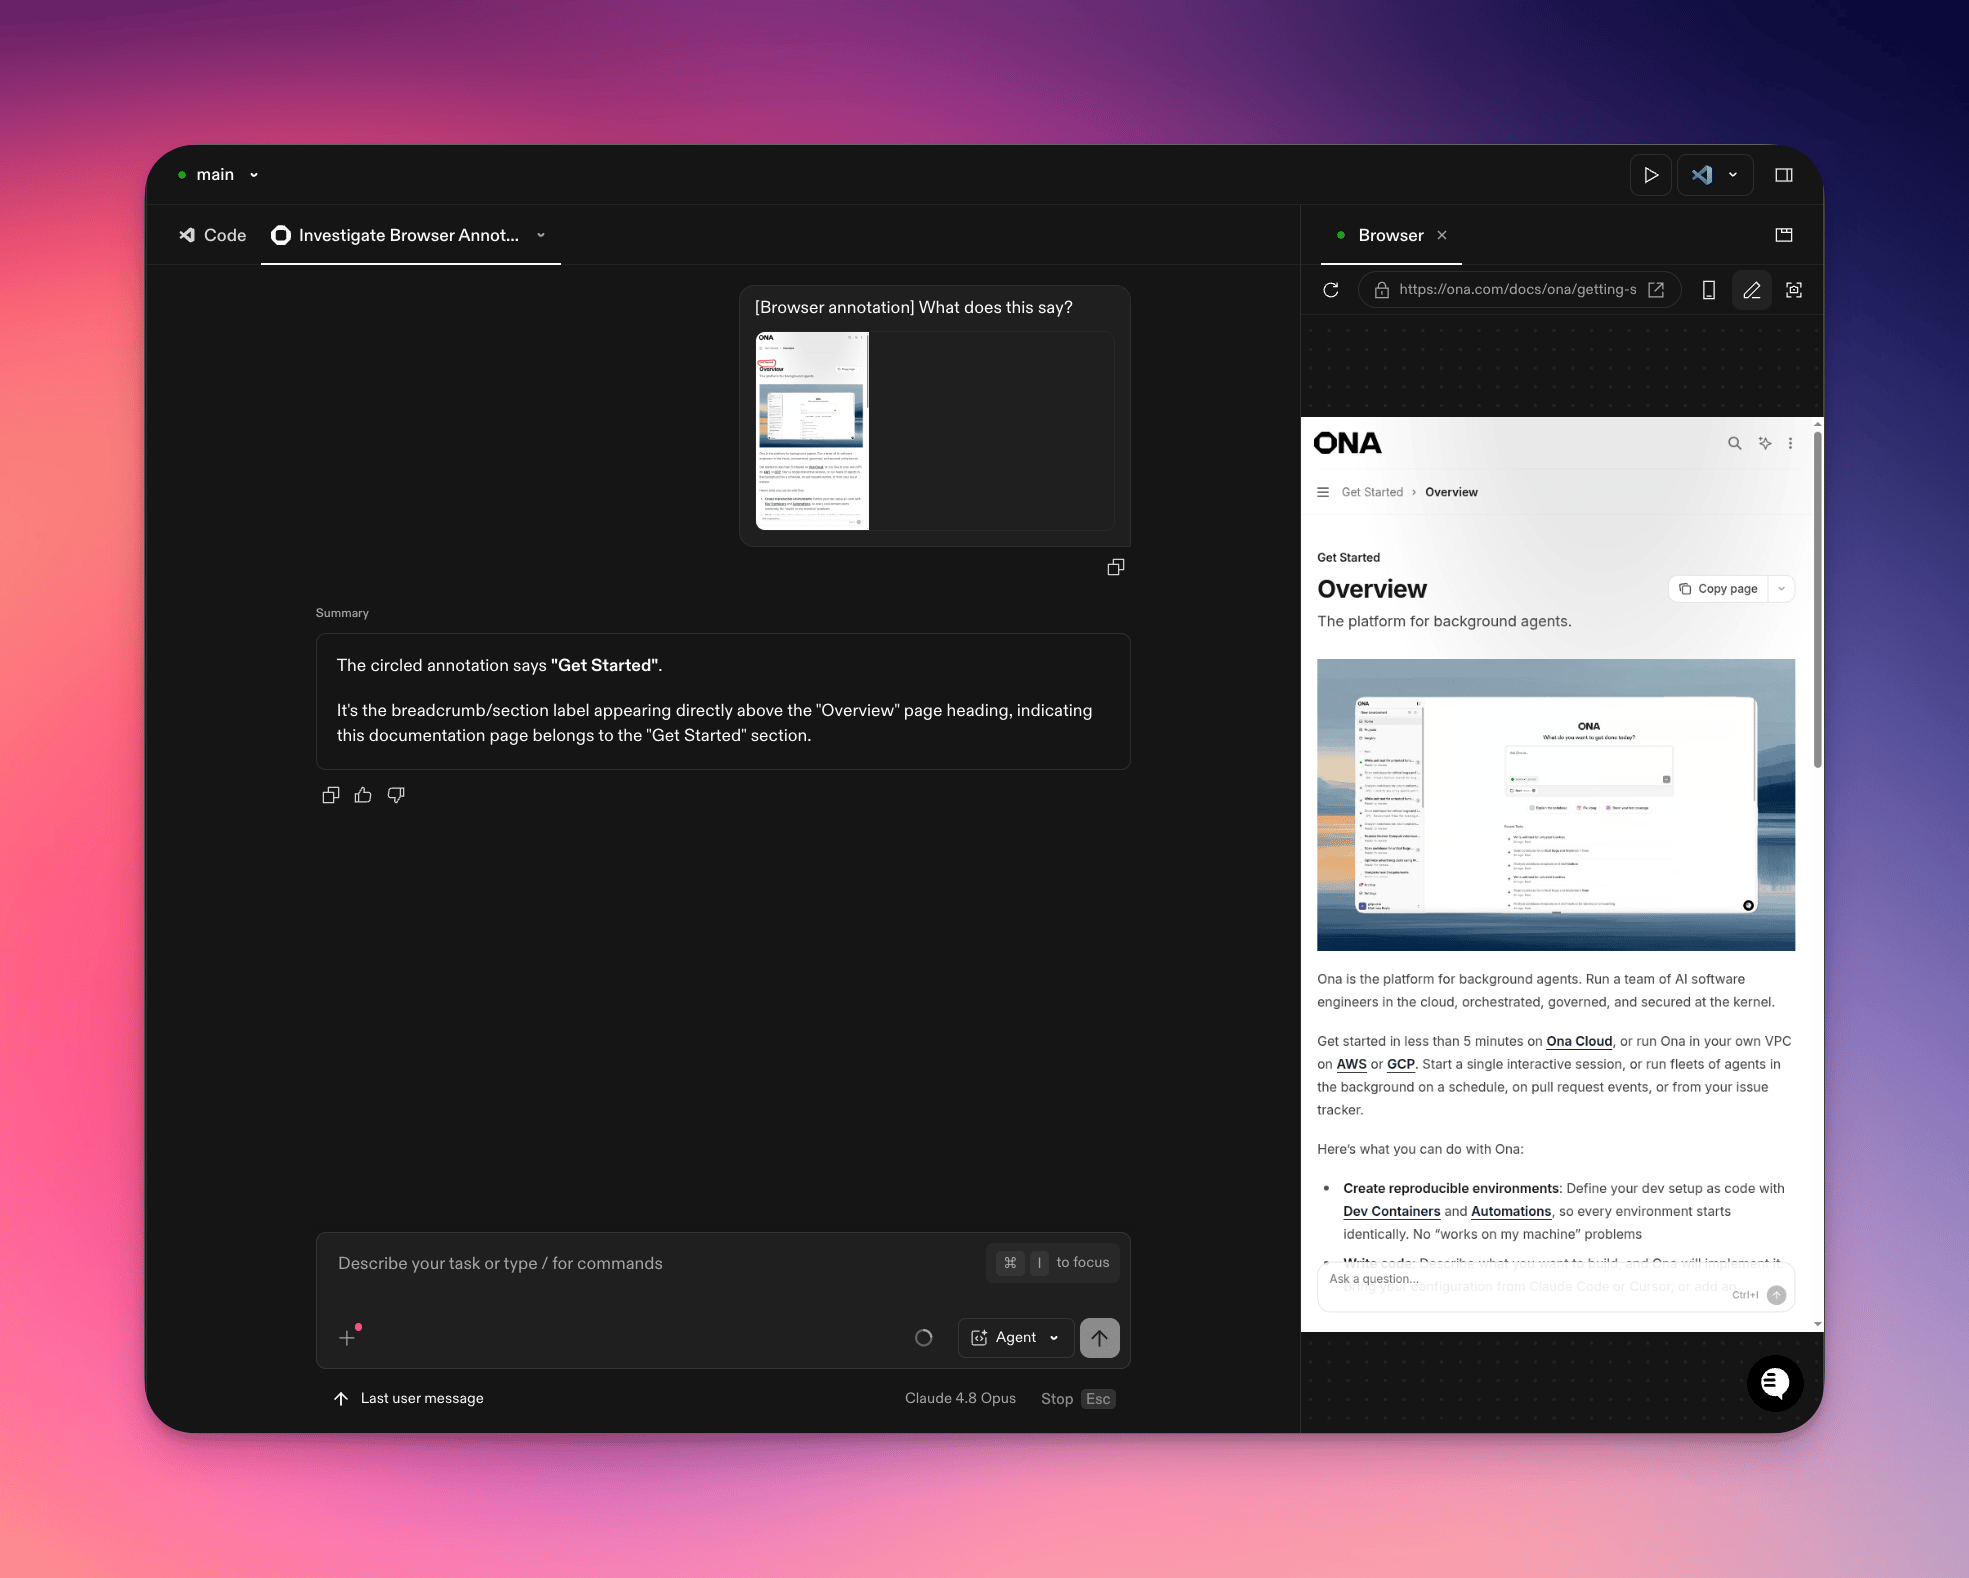This screenshot has width=1969, height=1578.
Task: Click the Claude 4.8 Opus model label
Action: (x=960, y=1398)
